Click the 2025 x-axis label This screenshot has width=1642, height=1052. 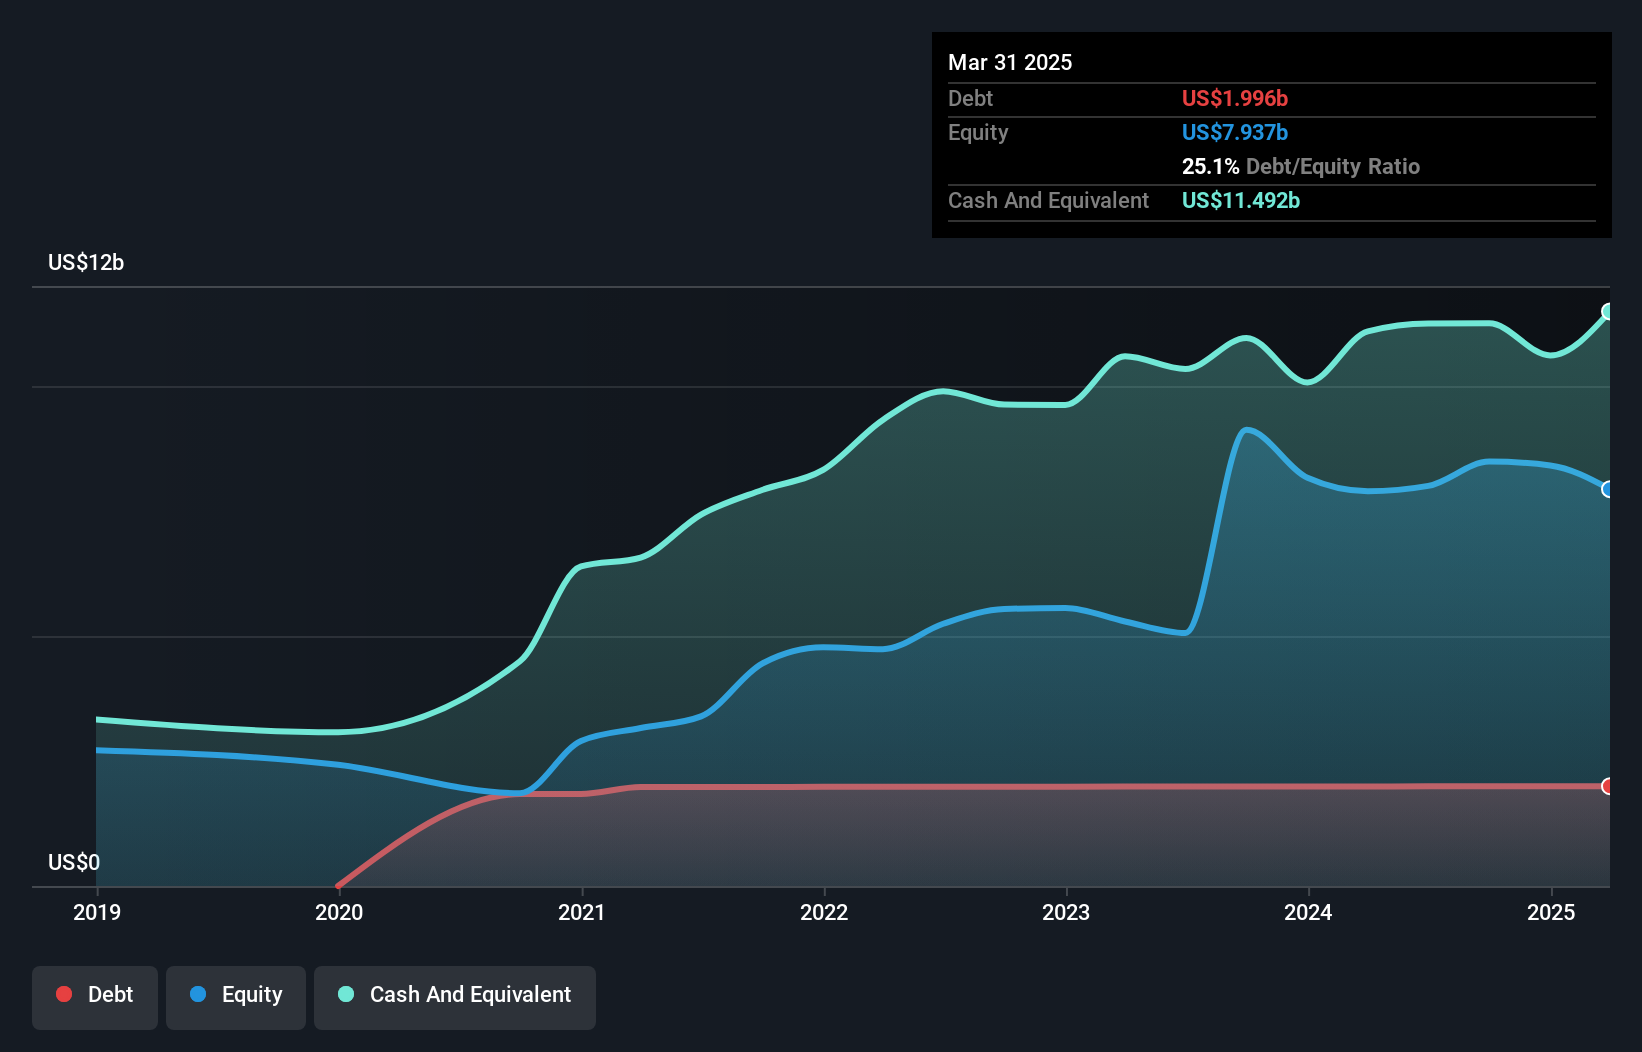click(1551, 912)
